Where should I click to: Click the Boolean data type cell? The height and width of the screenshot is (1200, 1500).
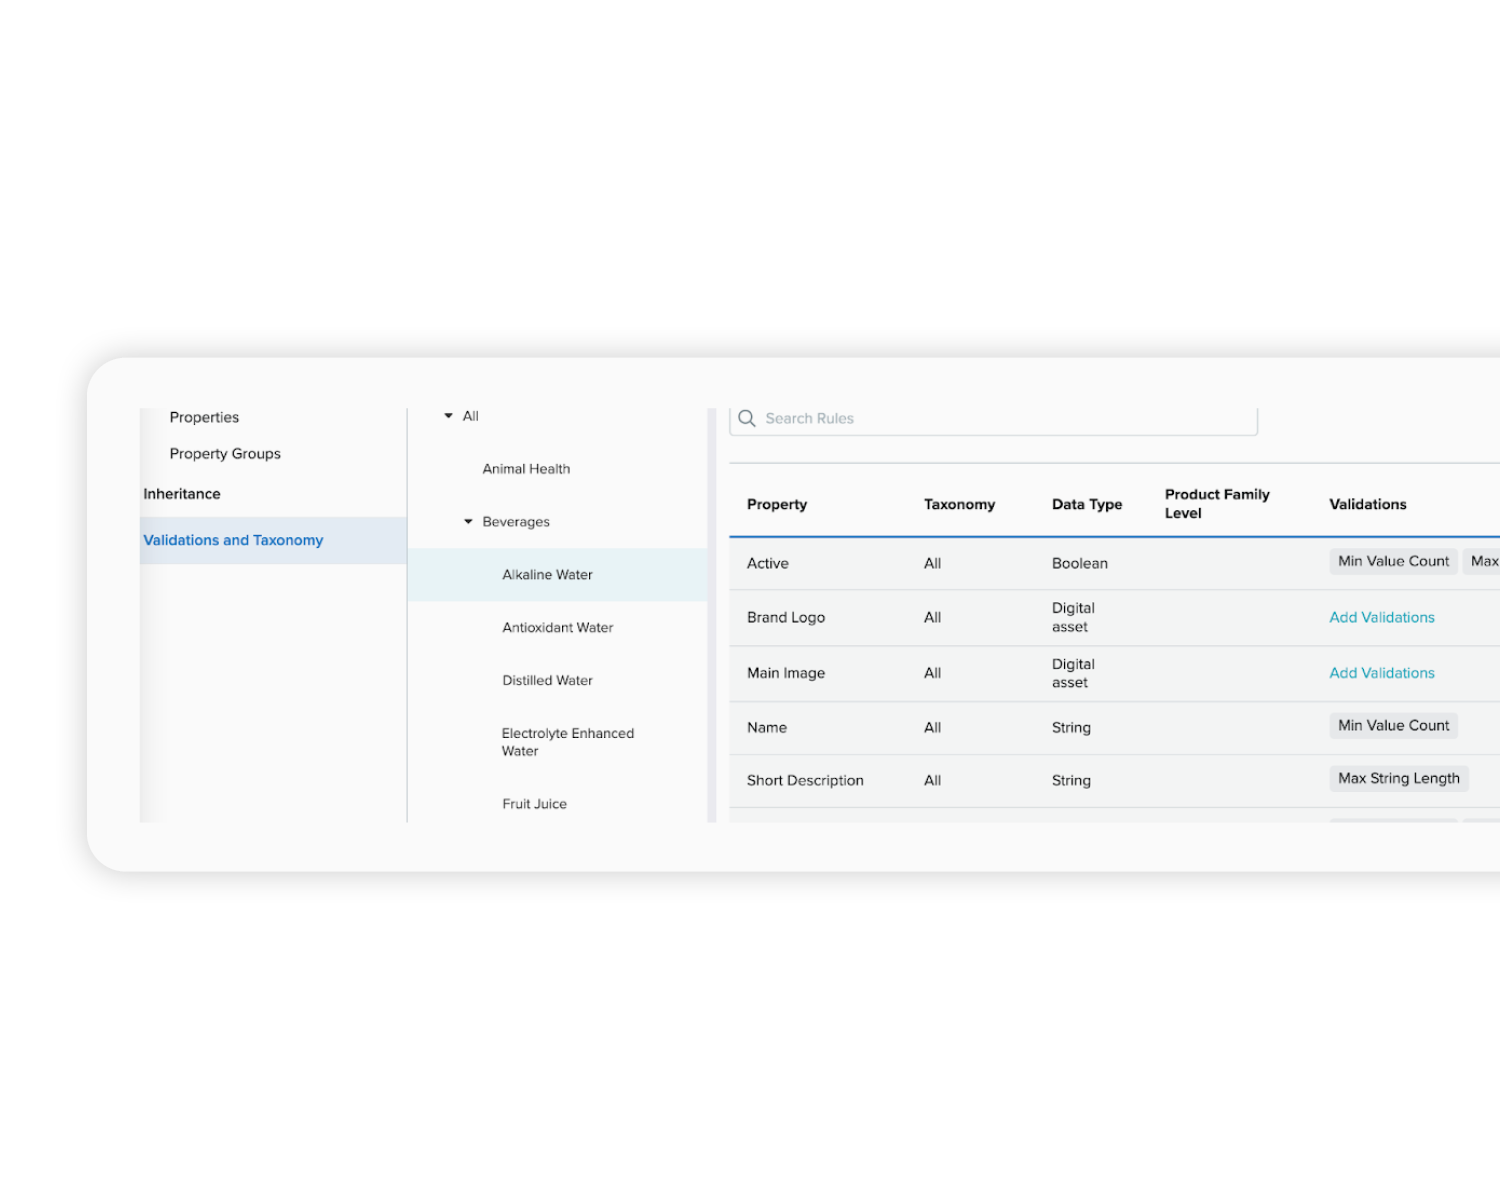[1079, 564]
